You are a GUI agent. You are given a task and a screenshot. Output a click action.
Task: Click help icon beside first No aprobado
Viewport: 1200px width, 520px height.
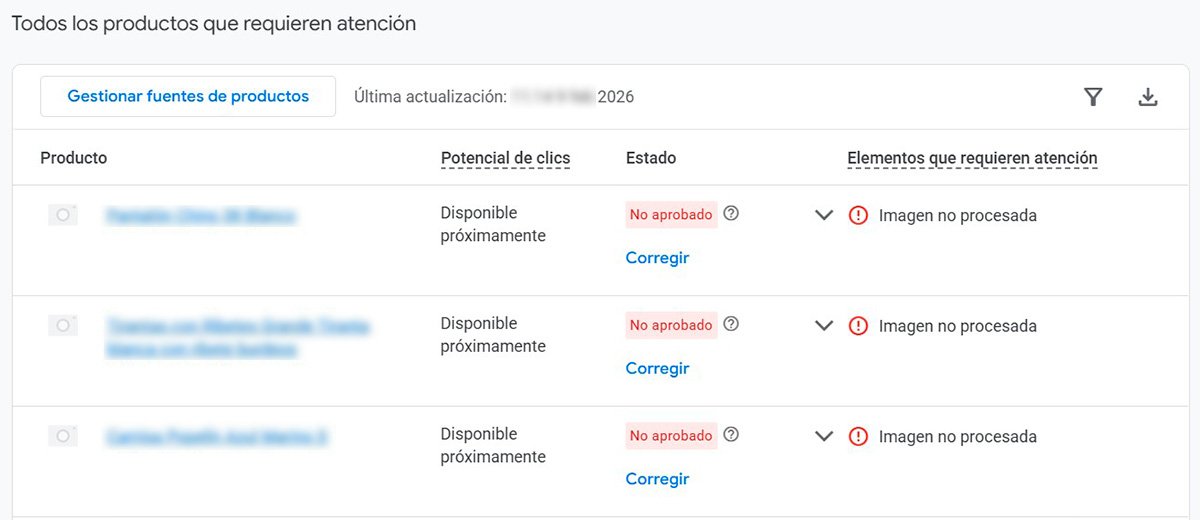coord(731,213)
